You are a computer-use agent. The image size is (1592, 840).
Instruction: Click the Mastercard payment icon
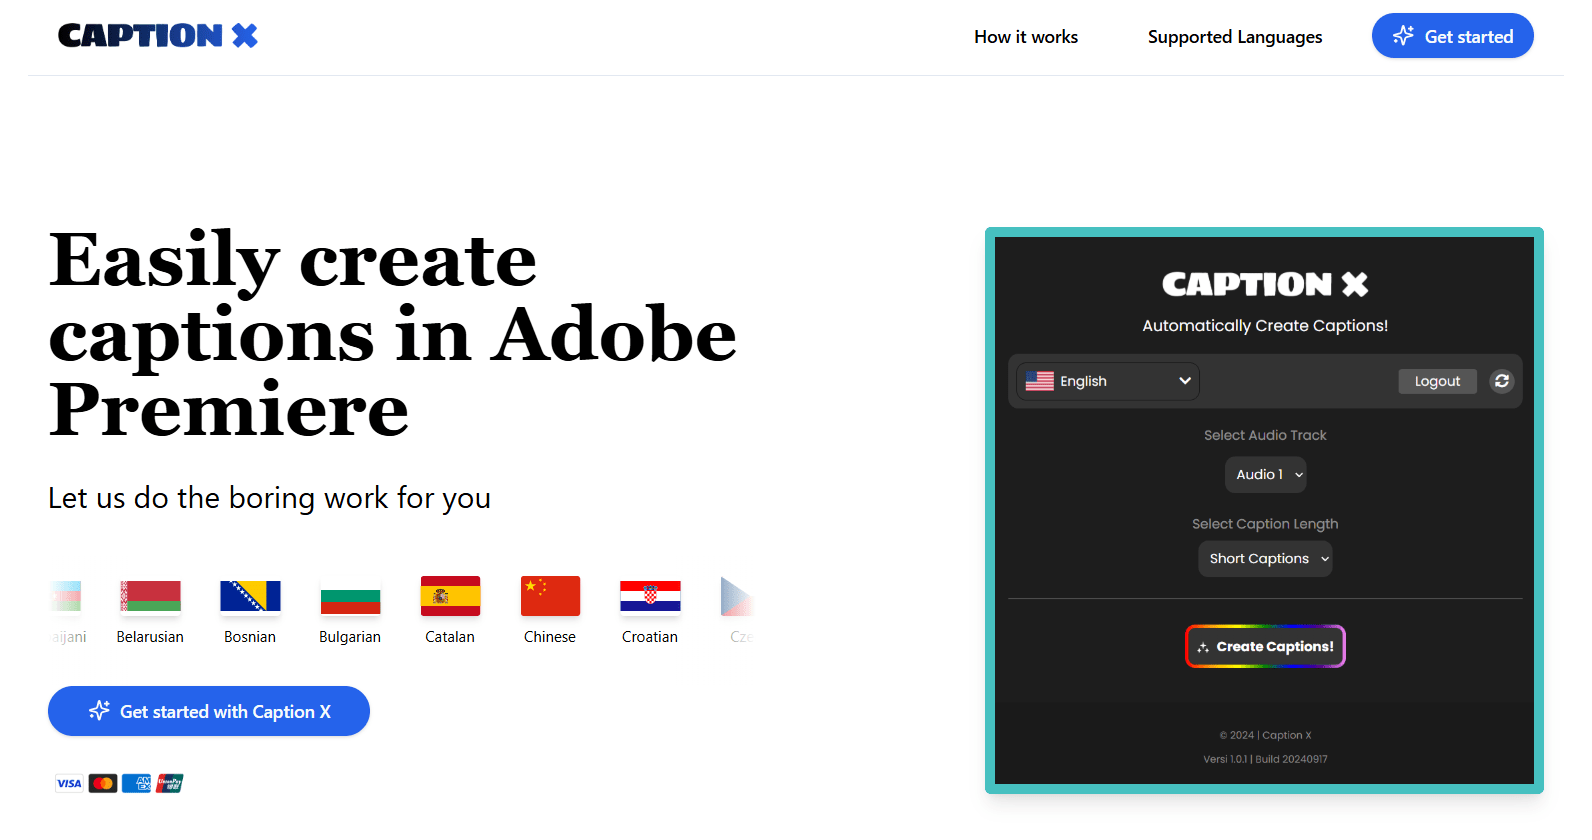103,783
